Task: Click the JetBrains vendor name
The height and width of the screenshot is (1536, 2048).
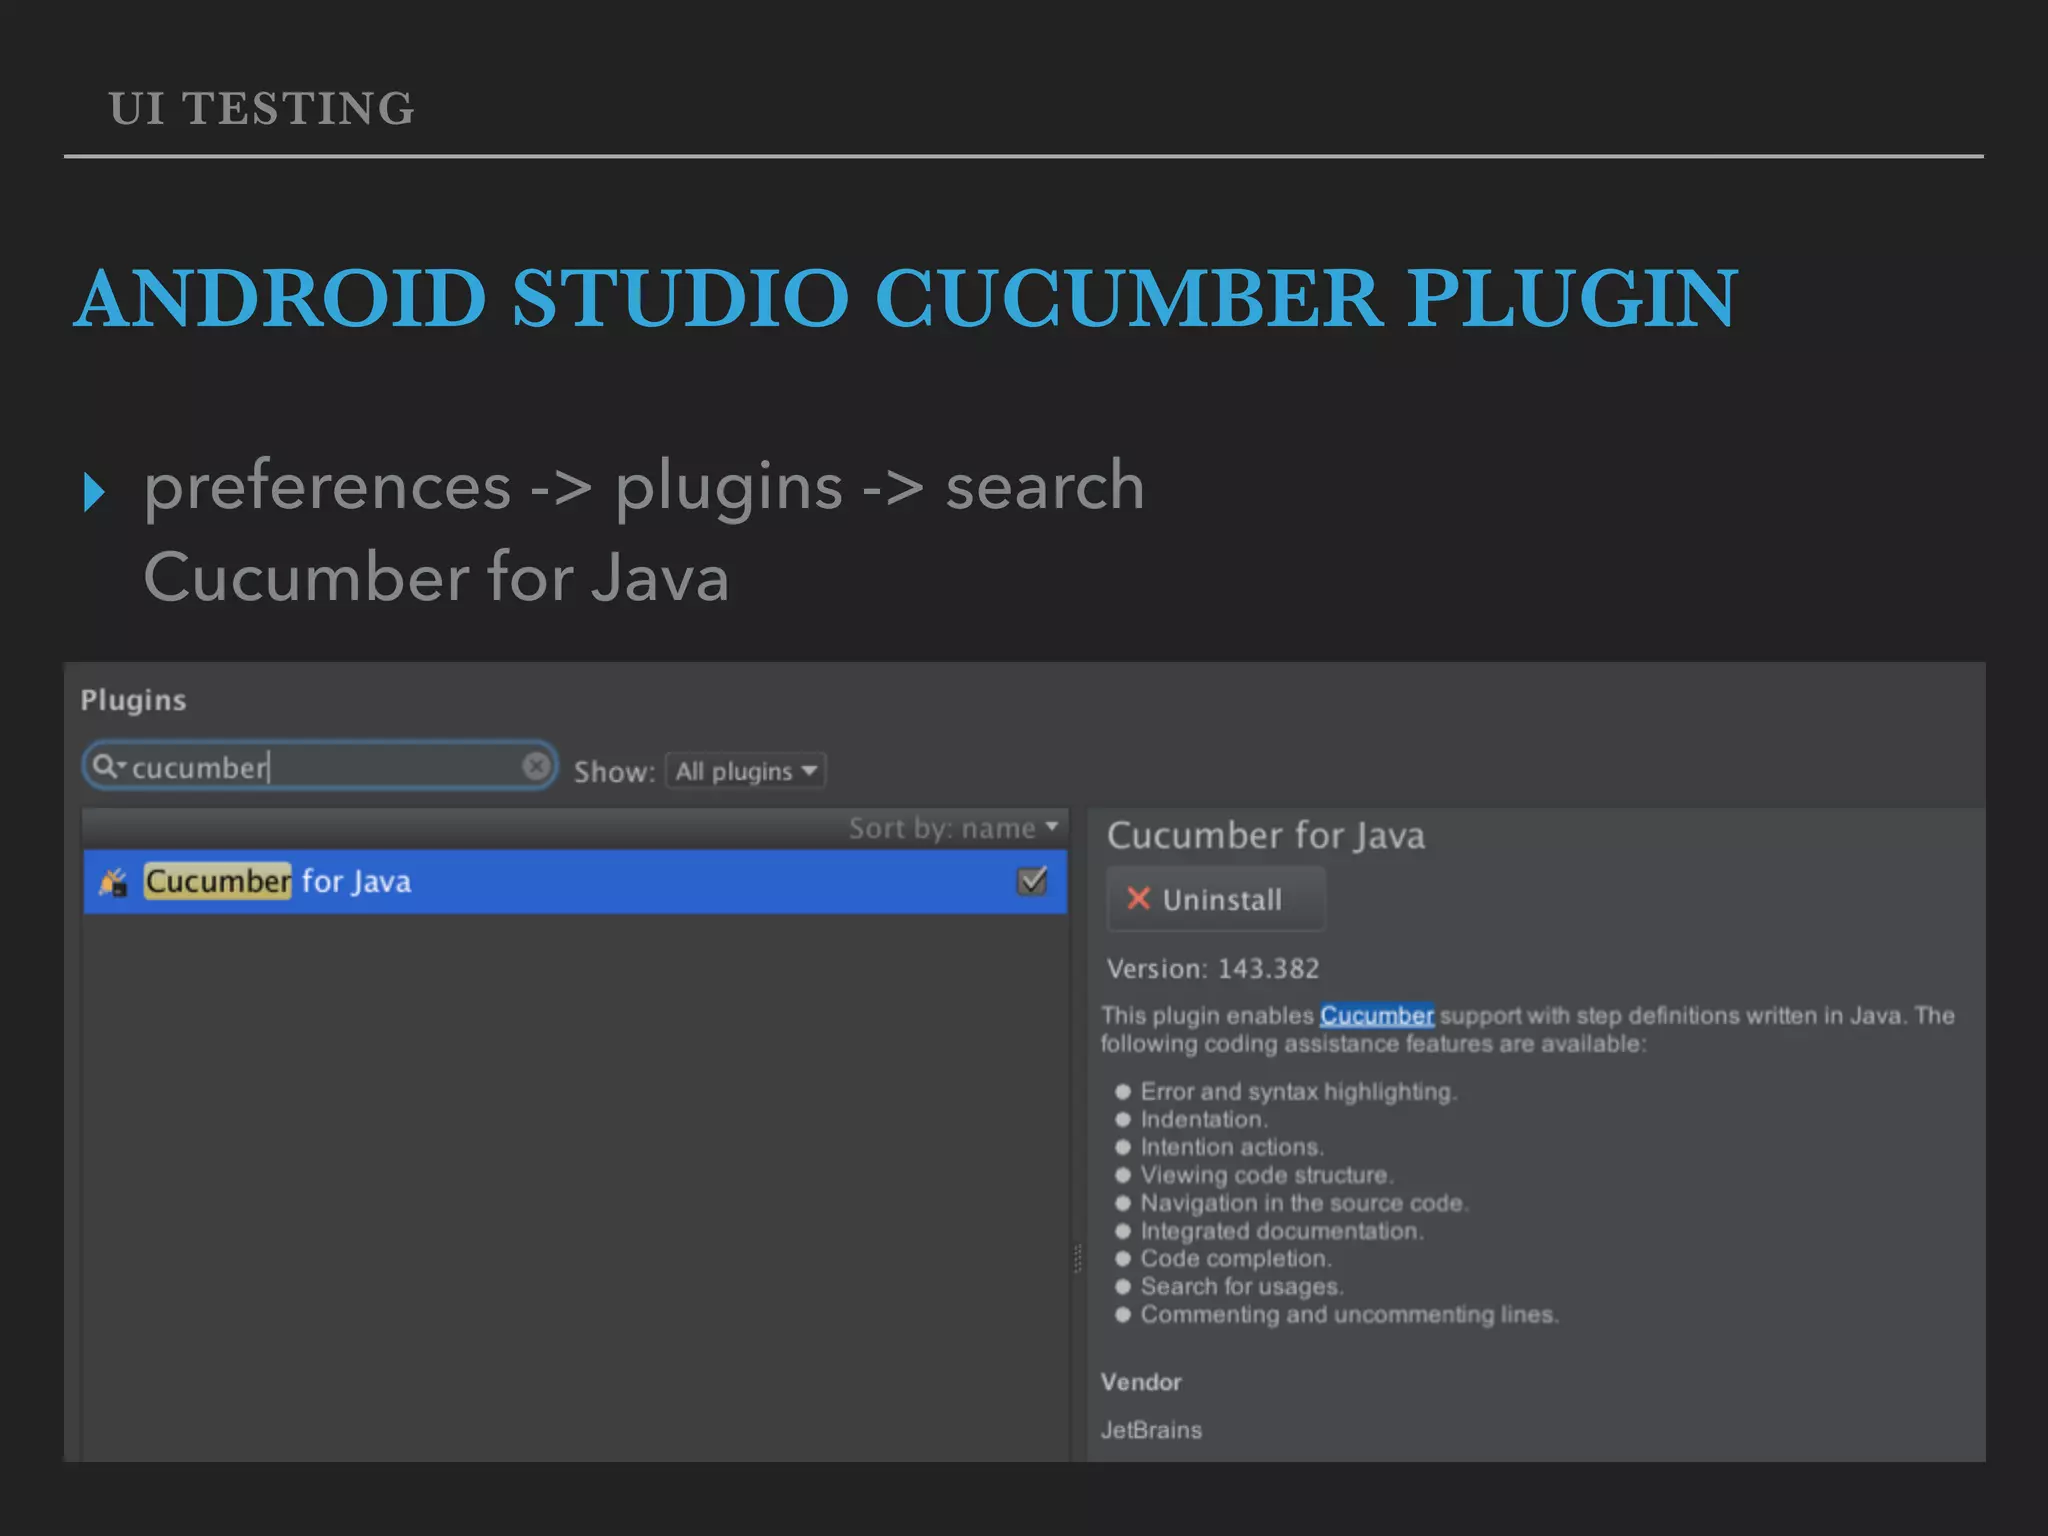Action: tap(1151, 1430)
